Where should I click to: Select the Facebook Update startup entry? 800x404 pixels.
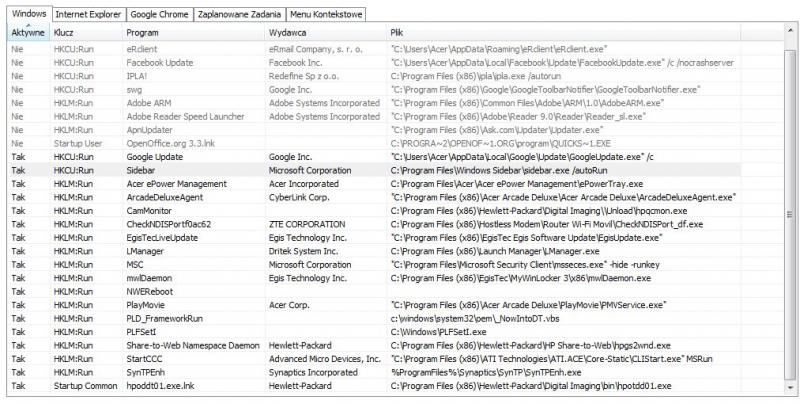[160, 61]
